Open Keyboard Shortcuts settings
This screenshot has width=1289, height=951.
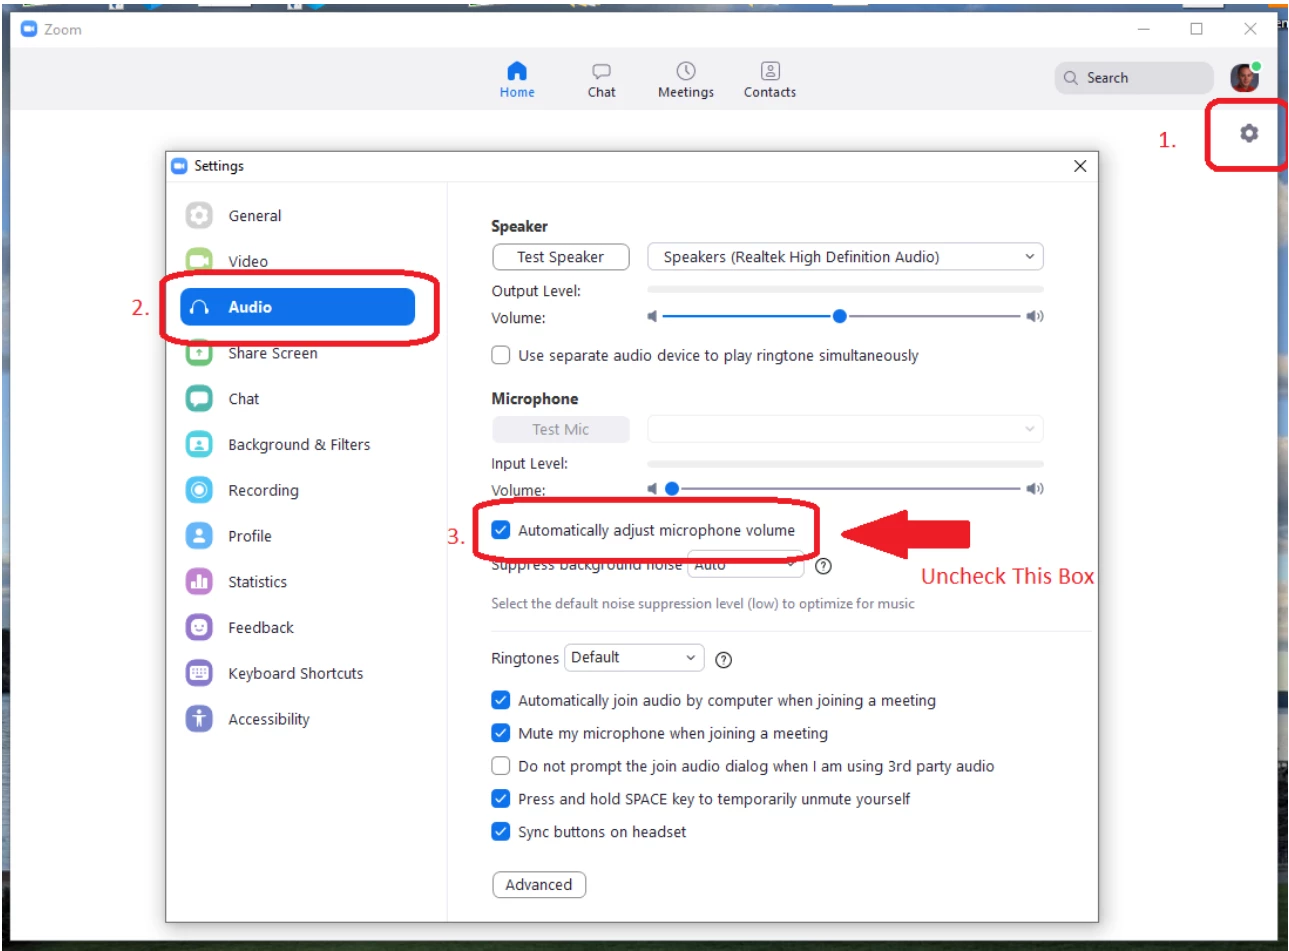click(298, 674)
